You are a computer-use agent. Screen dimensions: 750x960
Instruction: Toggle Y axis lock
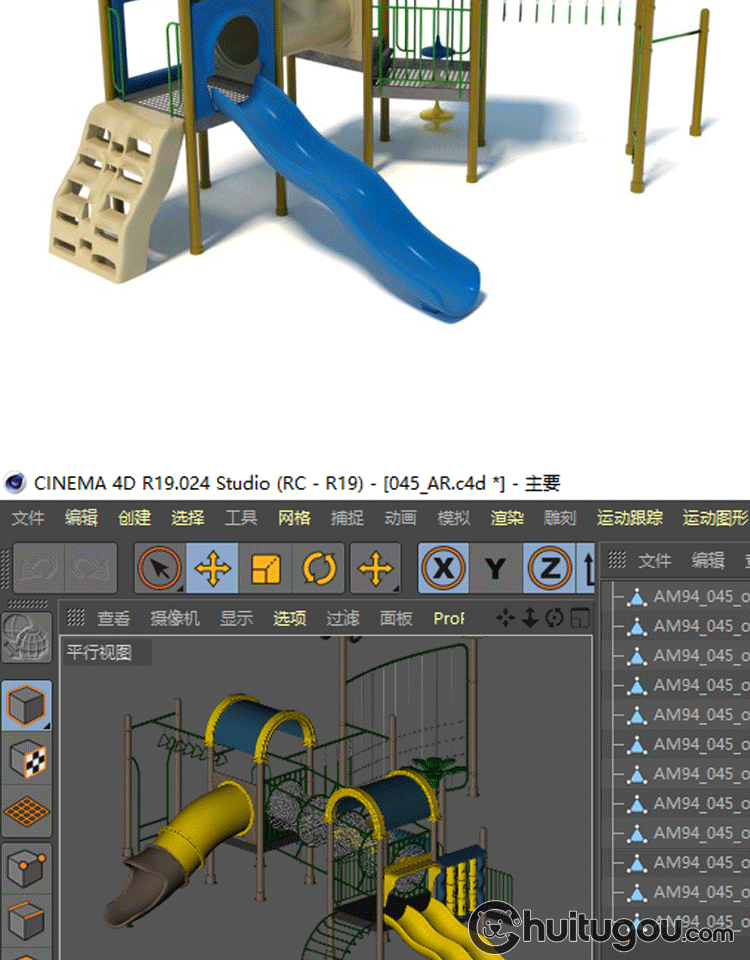496,569
